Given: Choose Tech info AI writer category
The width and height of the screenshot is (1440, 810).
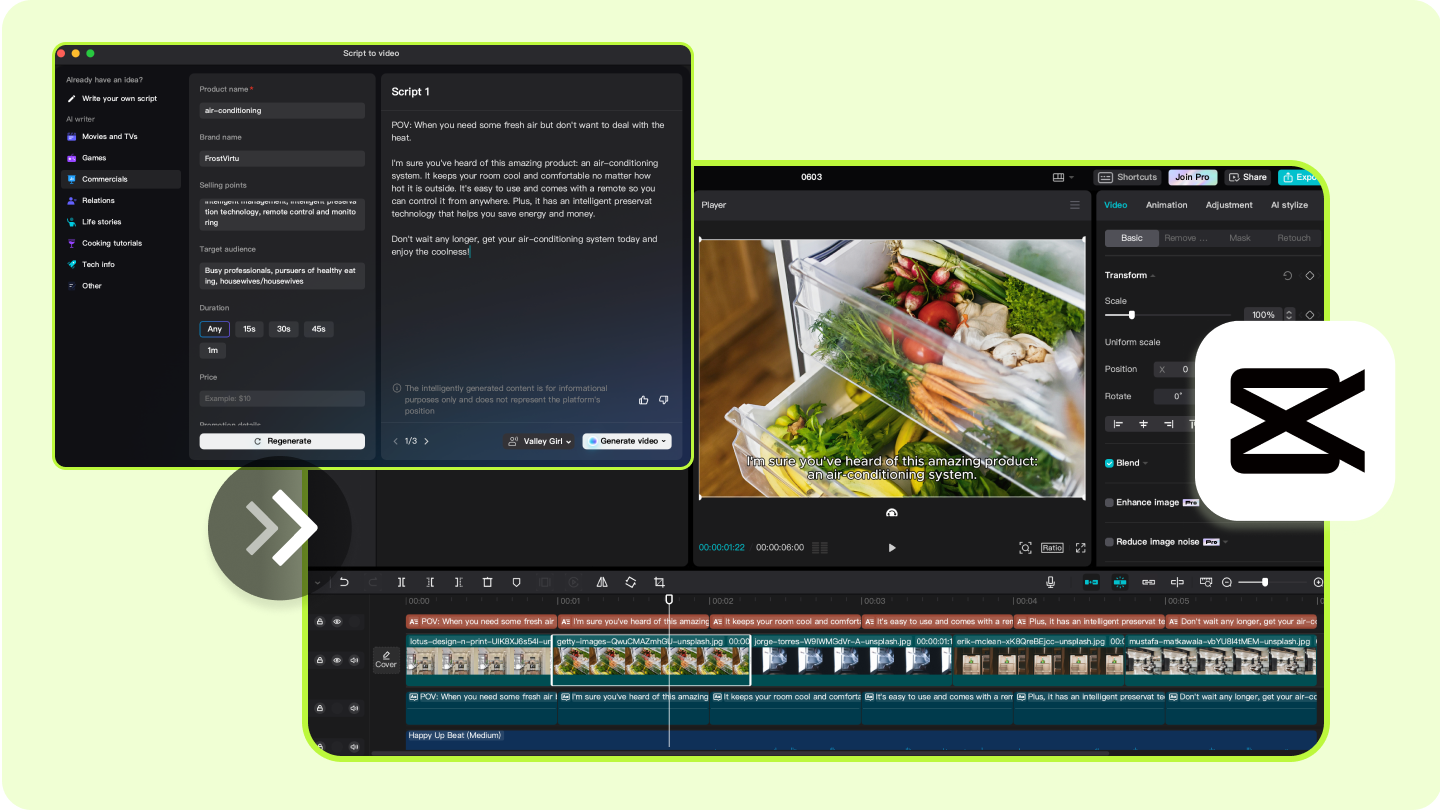Looking at the screenshot, I should (x=121, y=264).
